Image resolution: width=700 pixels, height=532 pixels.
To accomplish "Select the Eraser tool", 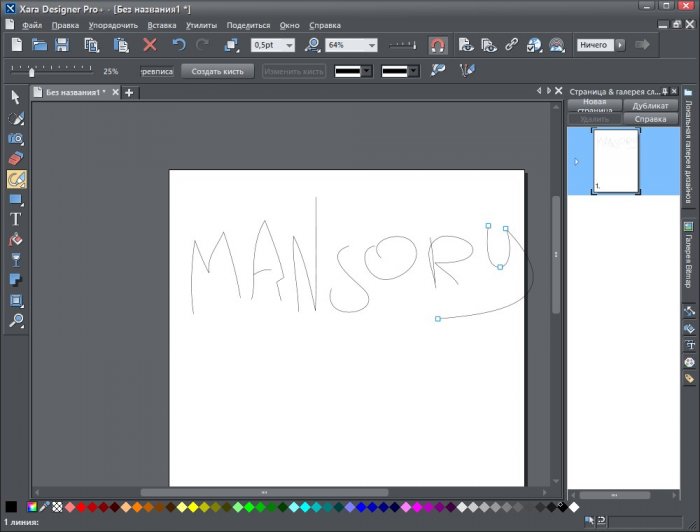I will pos(16,158).
